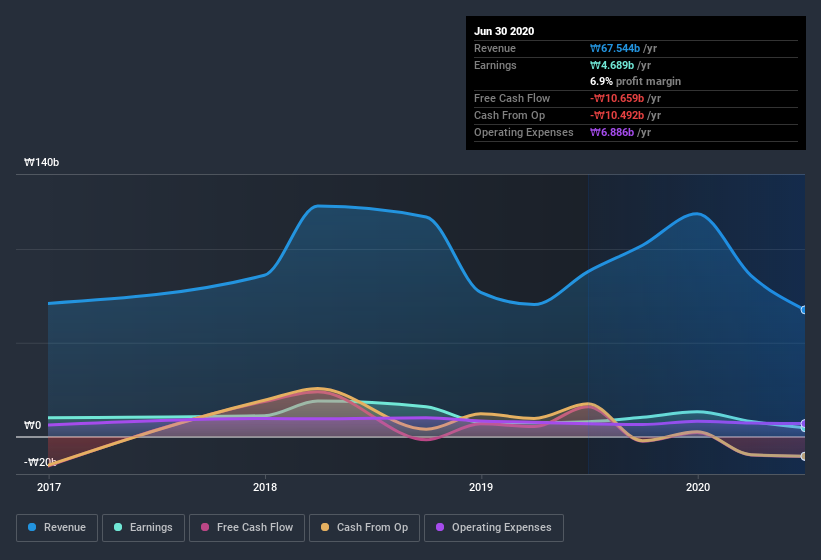
Task: Click the 2018 x-axis label
Action: [x=265, y=487]
